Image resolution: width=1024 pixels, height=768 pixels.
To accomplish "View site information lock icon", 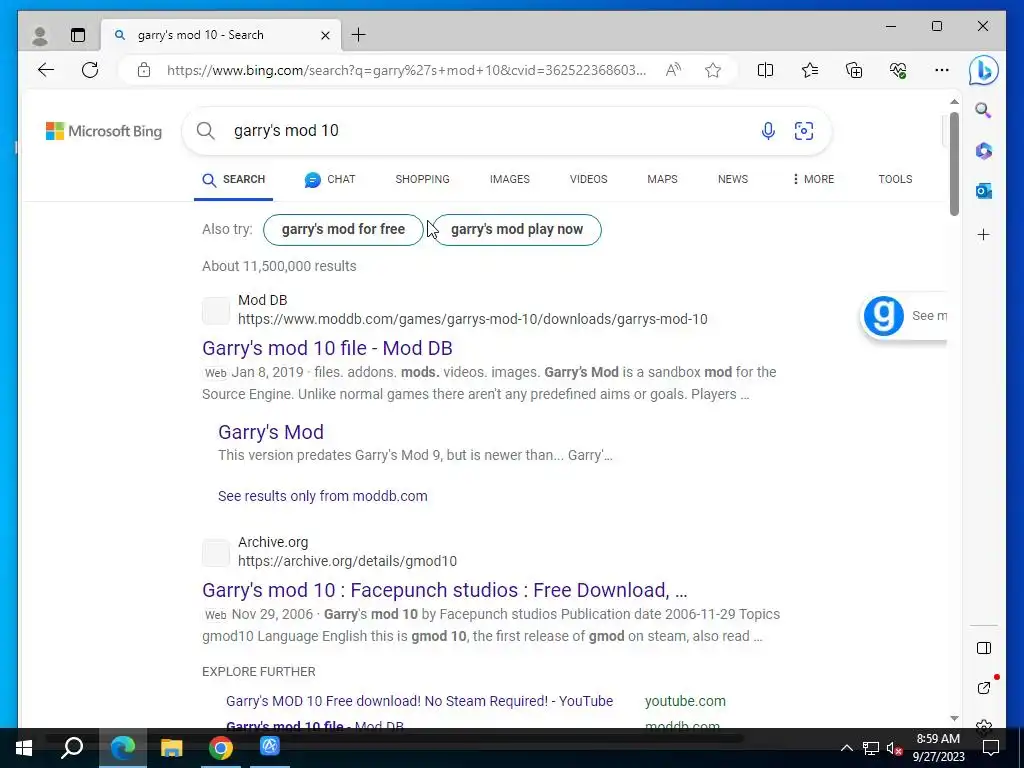I will (x=144, y=70).
